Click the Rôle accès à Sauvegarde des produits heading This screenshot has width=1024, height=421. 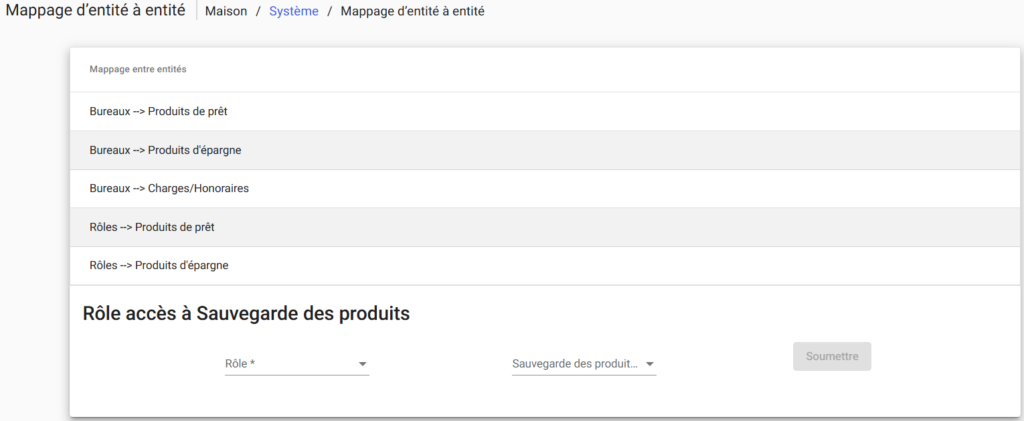click(x=246, y=313)
